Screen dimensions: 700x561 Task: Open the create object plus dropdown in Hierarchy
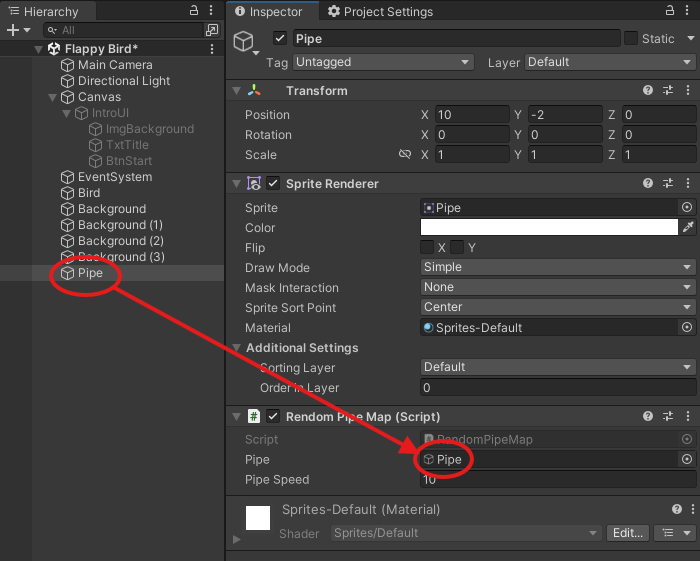coord(18,30)
